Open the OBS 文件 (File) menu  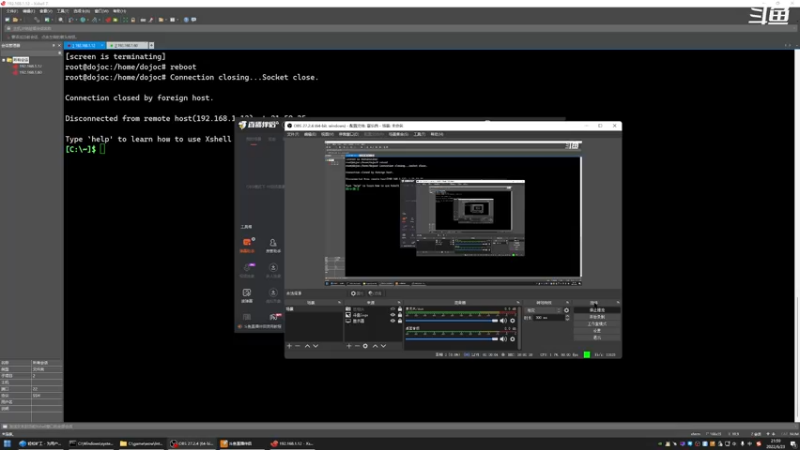coord(292,134)
